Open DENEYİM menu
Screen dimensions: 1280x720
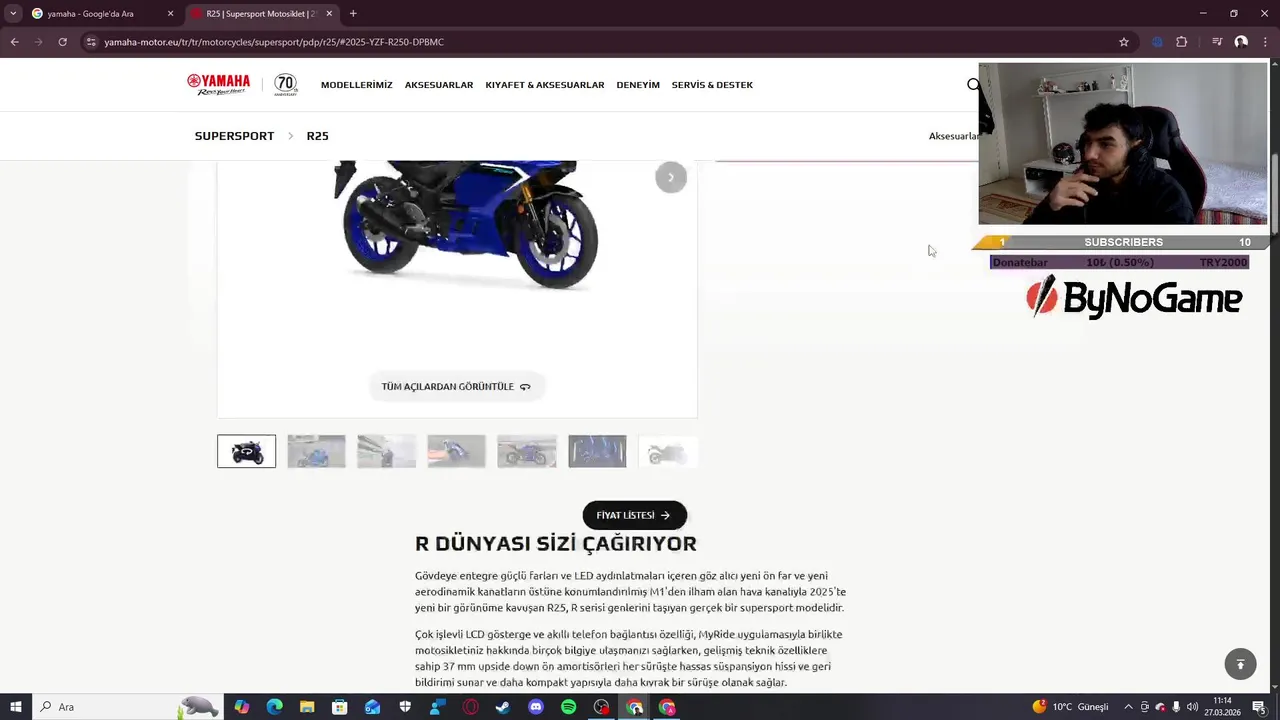(638, 85)
